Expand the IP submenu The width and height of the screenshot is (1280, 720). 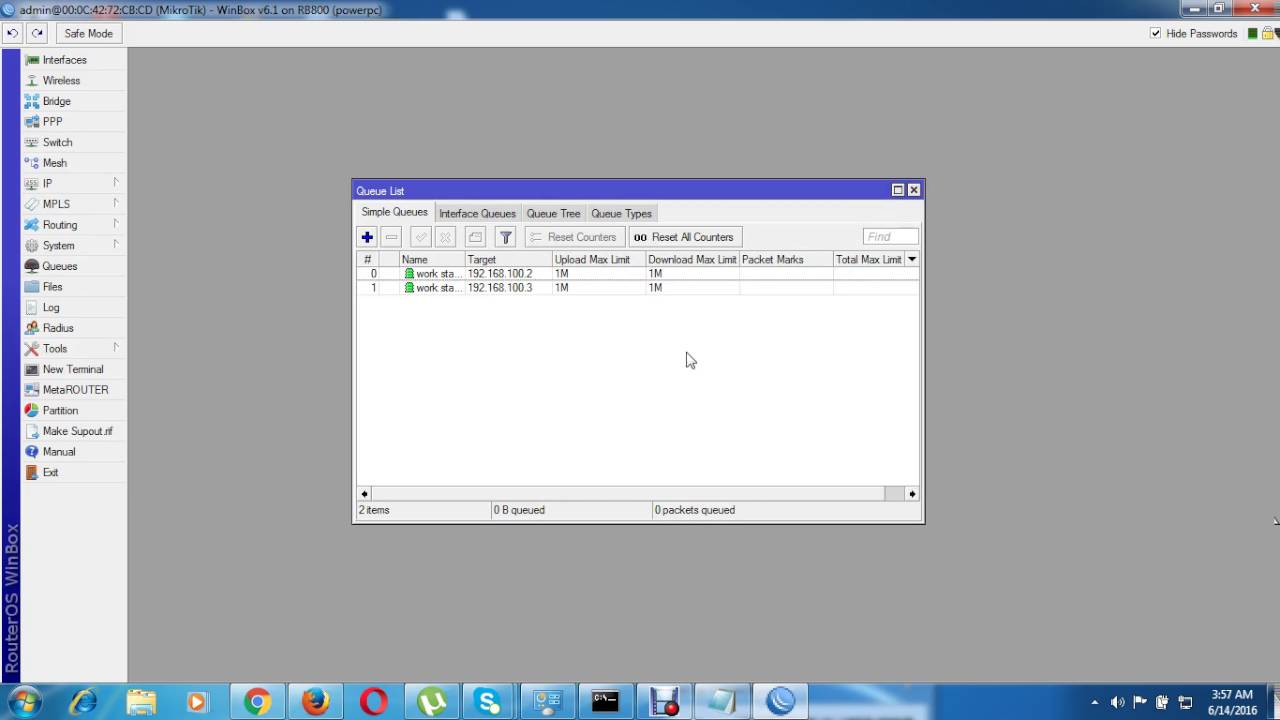[72, 184]
